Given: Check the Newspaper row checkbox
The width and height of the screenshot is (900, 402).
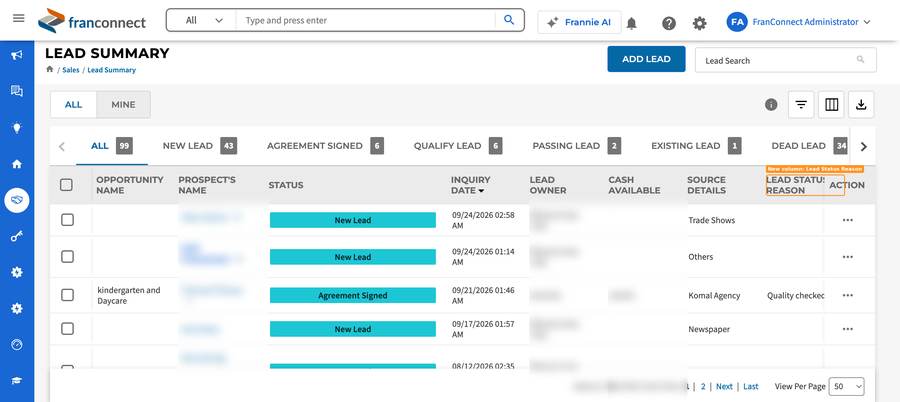Looking at the screenshot, I should (x=68, y=329).
